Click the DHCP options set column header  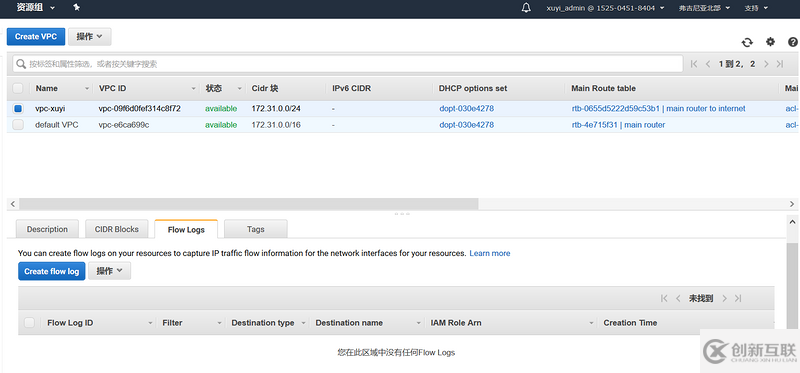click(x=473, y=88)
